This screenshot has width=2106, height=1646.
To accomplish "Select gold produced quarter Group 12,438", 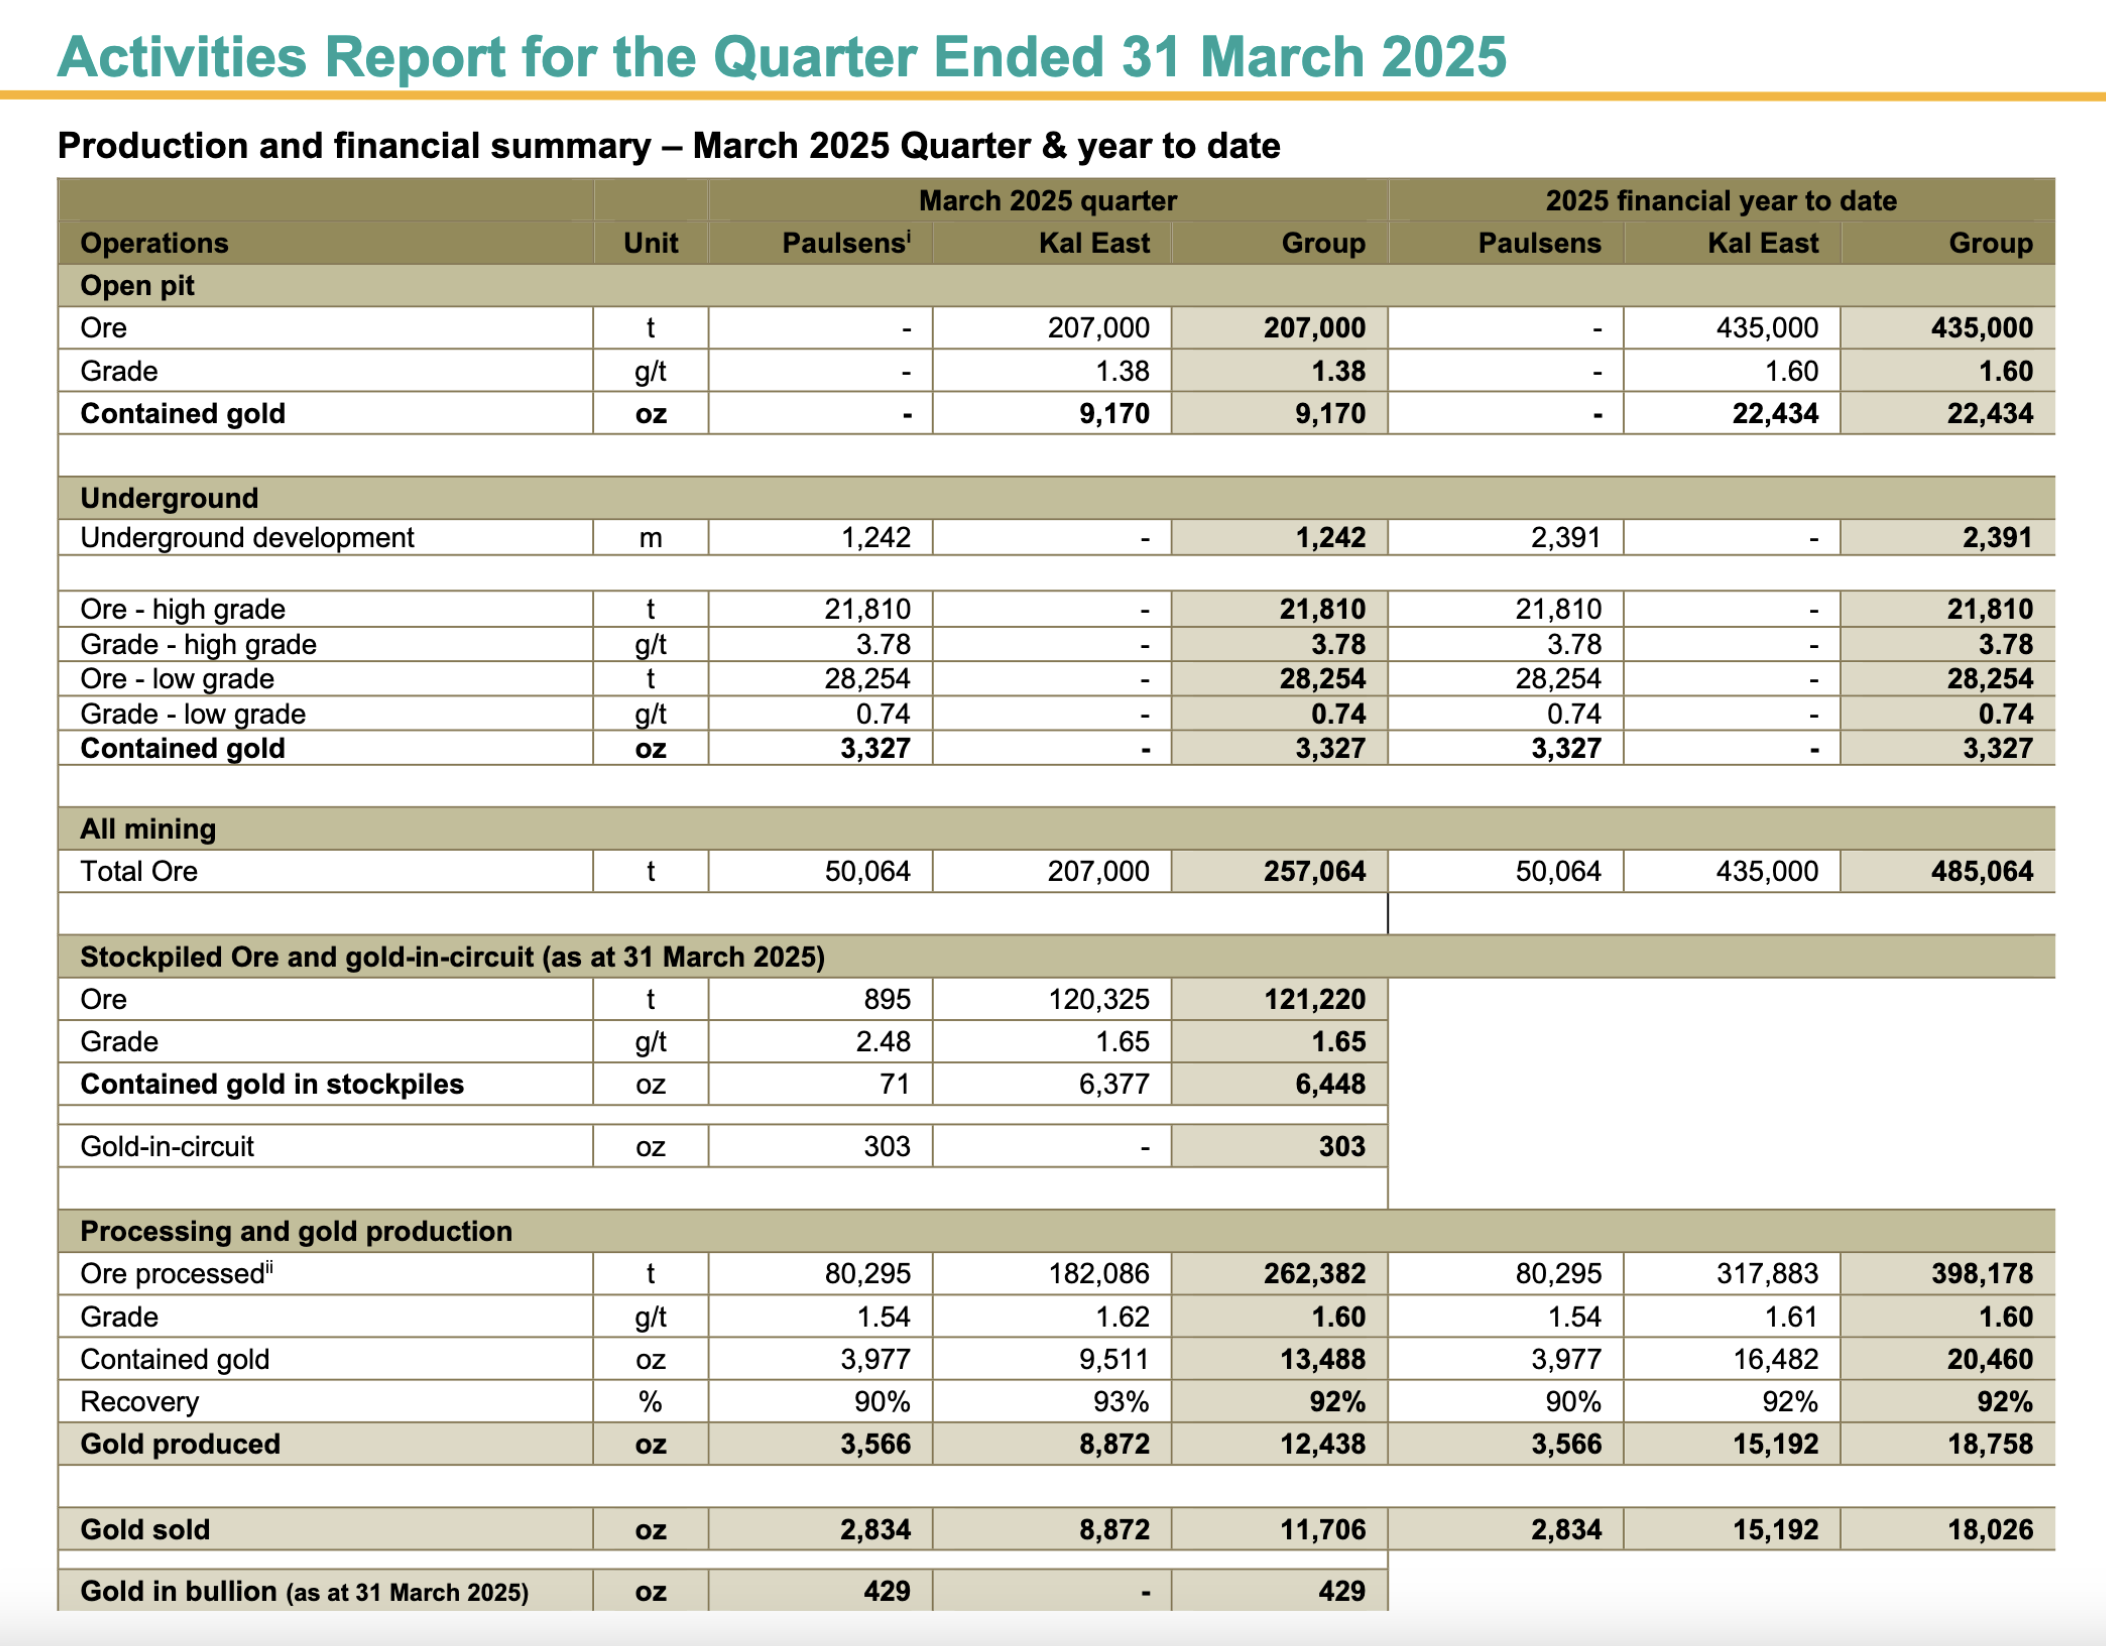I will 1322,1444.
